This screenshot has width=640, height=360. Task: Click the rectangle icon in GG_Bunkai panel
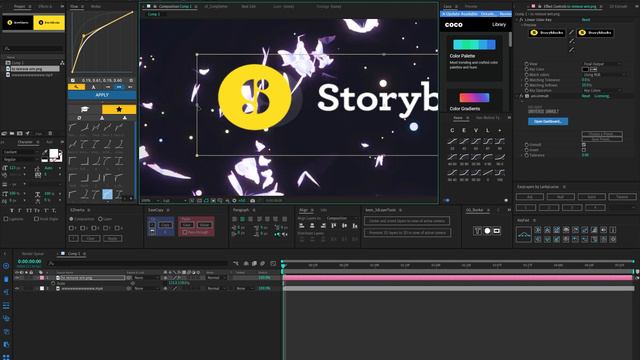click(497, 231)
